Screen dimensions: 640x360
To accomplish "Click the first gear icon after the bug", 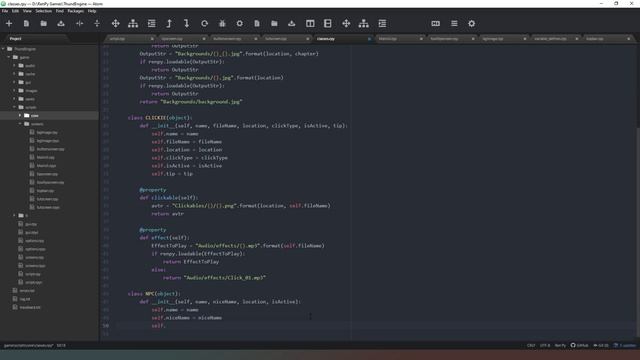I will 240,24.
